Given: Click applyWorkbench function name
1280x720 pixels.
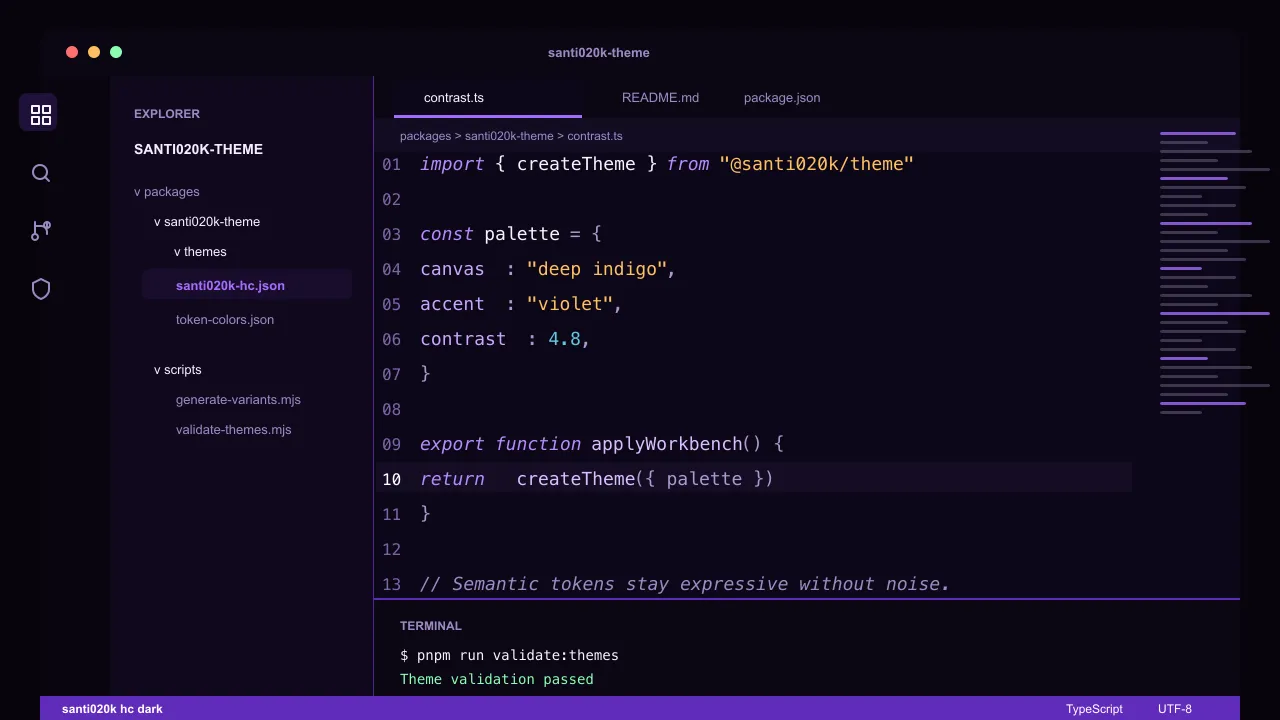Looking at the screenshot, I should 666,444.
